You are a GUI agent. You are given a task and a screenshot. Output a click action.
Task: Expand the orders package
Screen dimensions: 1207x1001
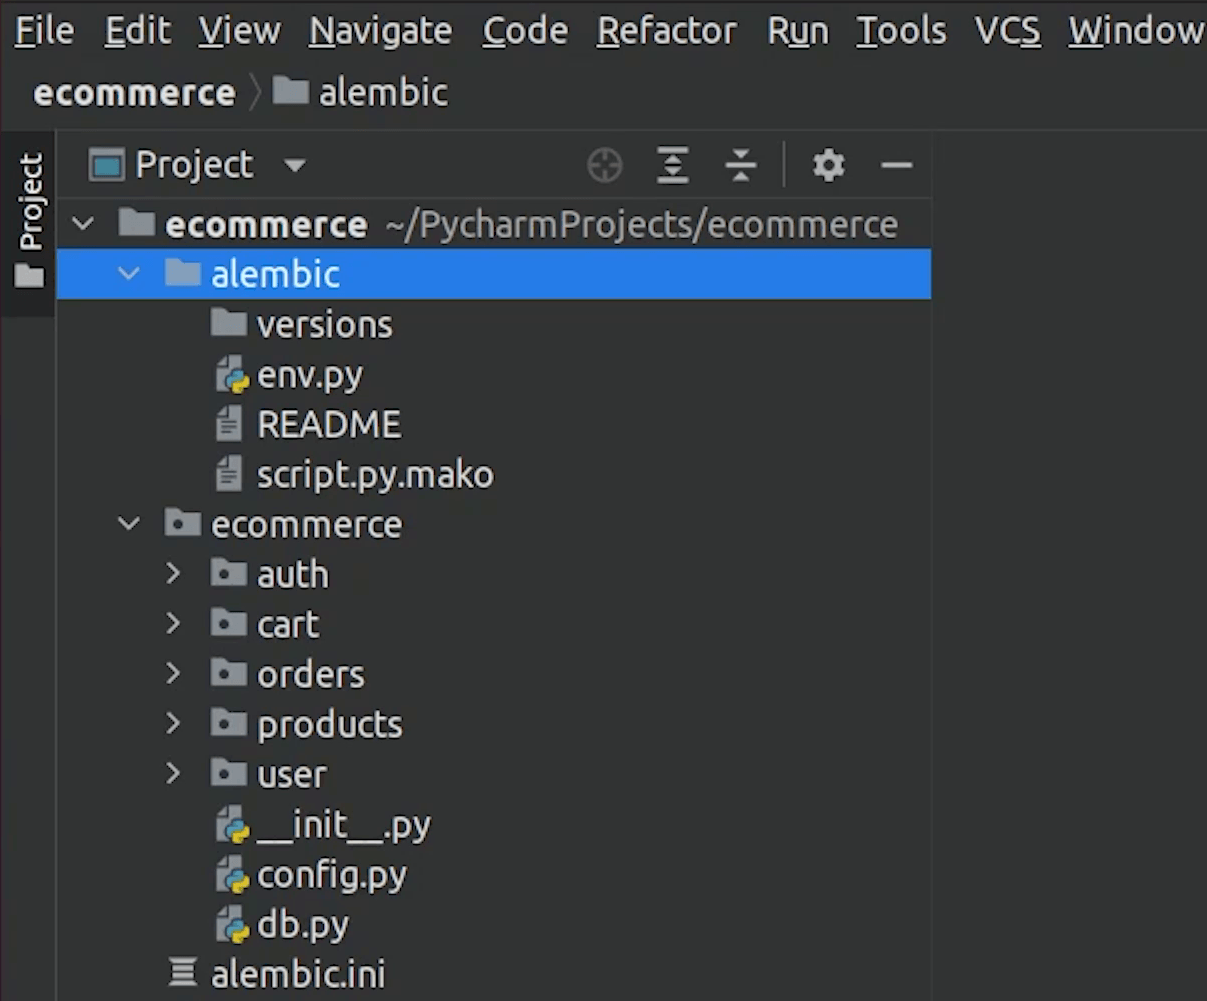tap(173, 674)
